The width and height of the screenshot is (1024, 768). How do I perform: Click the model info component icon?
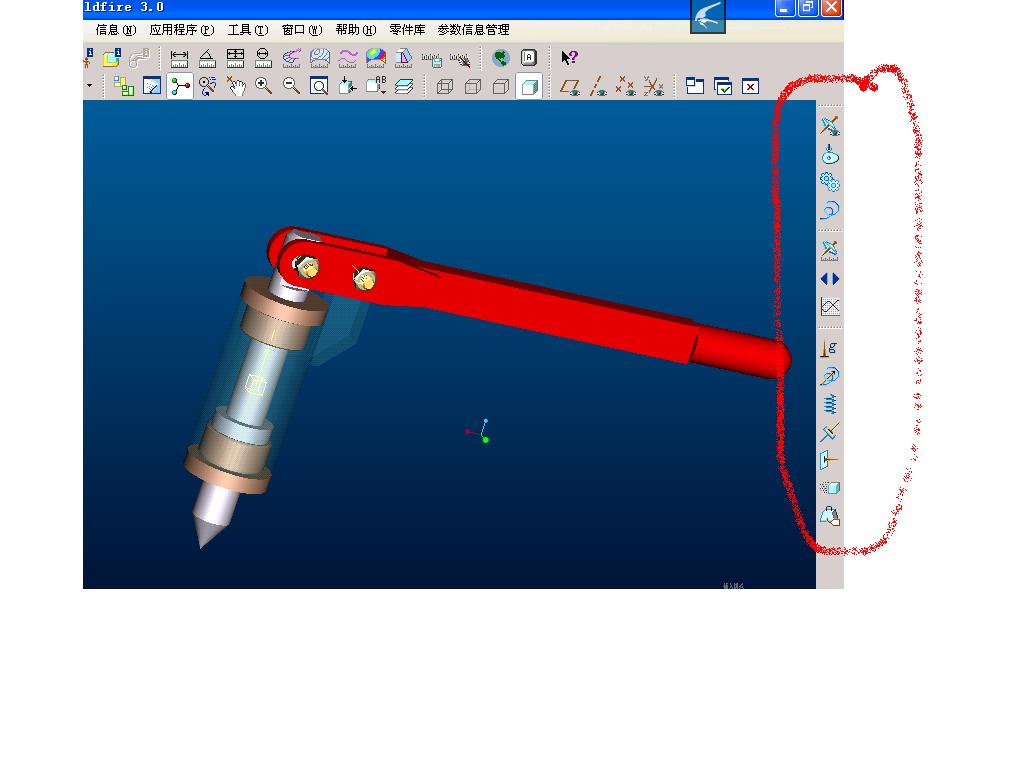[111, 58]
